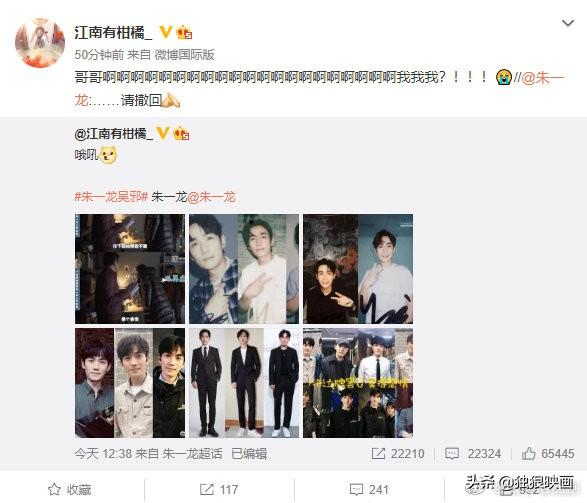Open 江南有柑橘_ profile avatar

40,43
